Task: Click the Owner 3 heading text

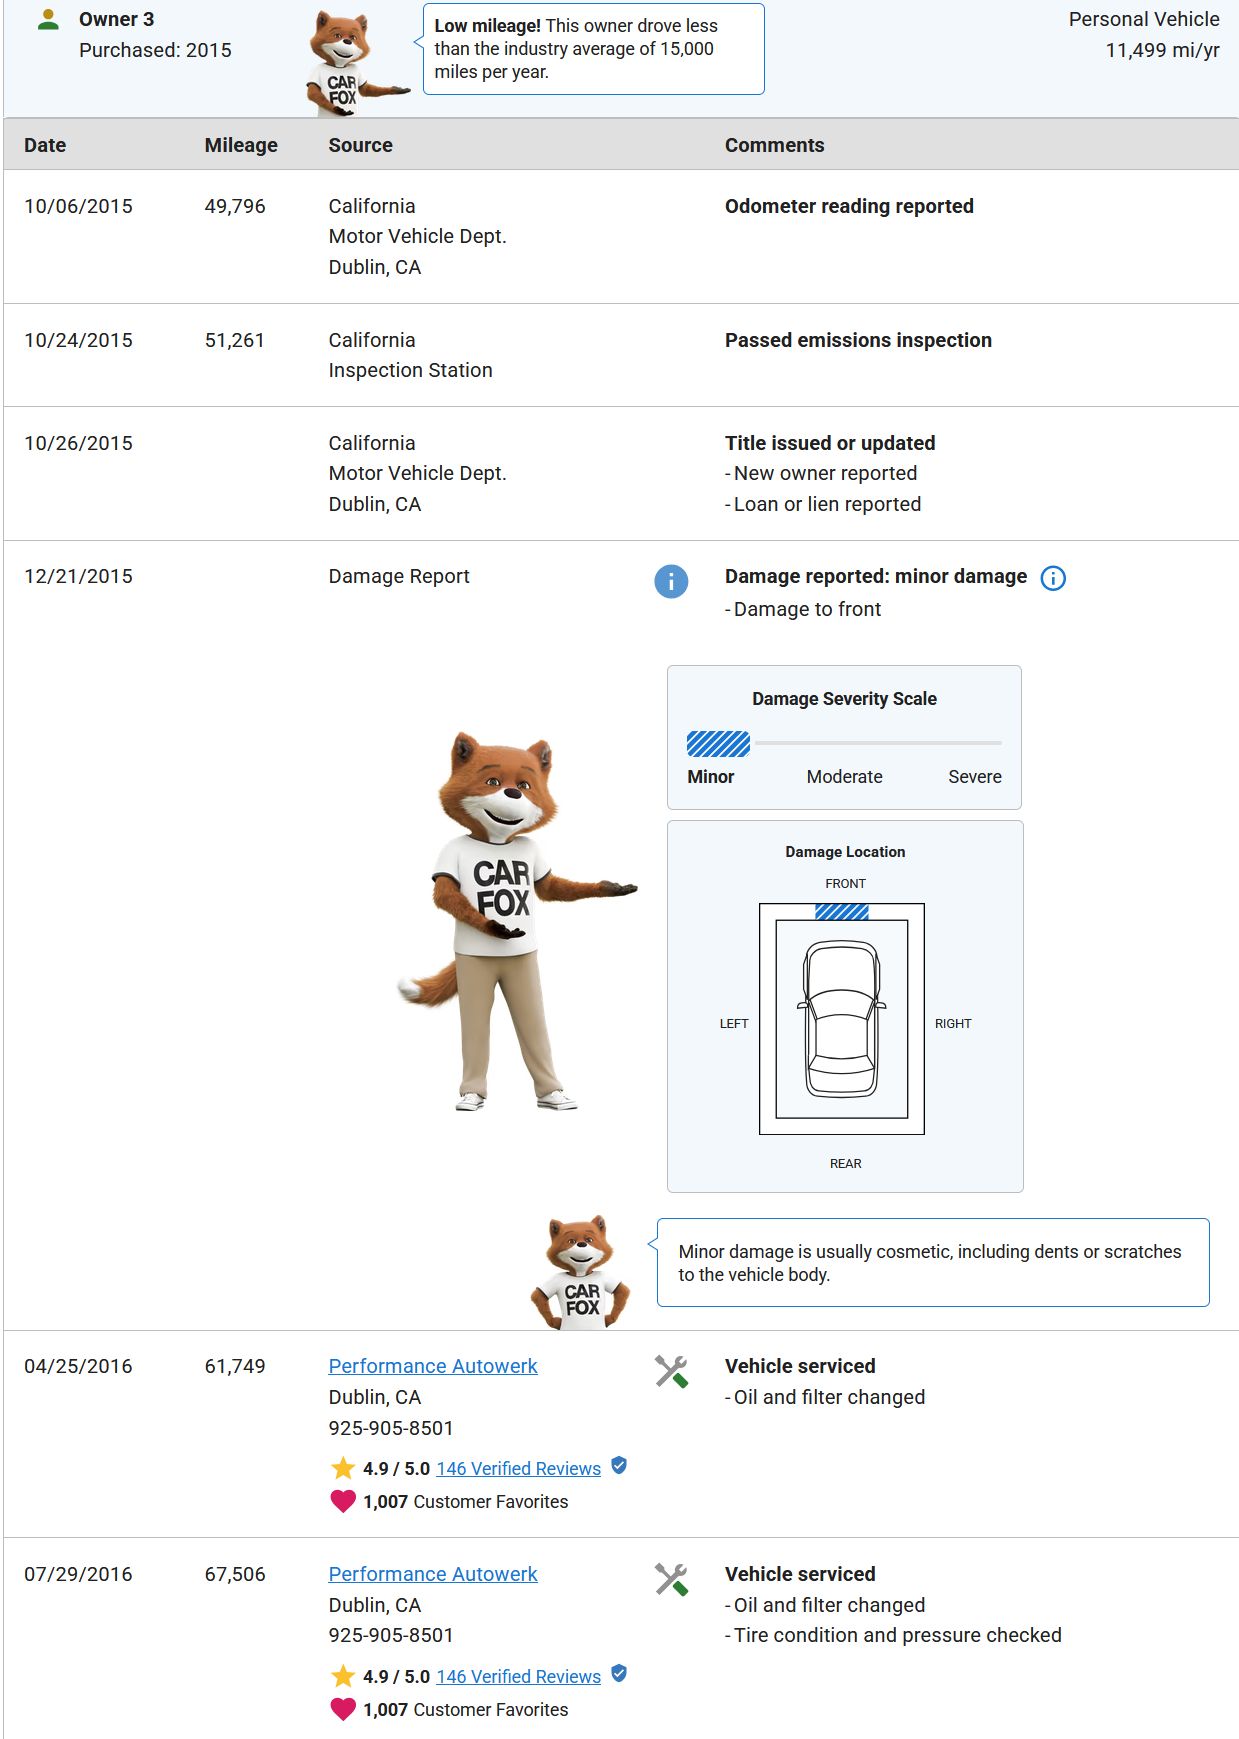Action: pyautogui.click(x=116, y=19)
